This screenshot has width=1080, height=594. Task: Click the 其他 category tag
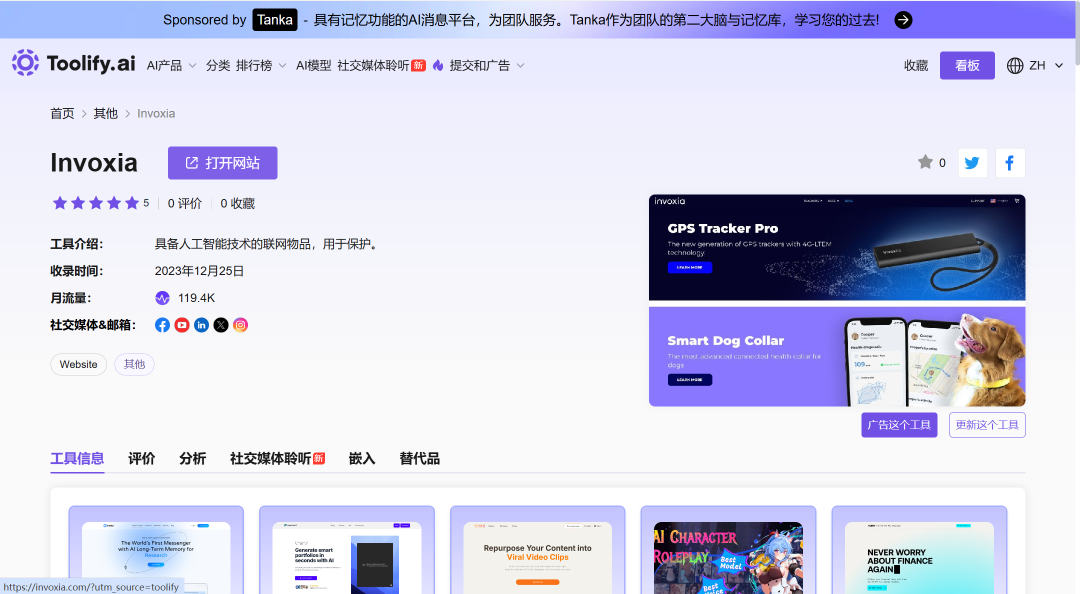coord(134,365)
